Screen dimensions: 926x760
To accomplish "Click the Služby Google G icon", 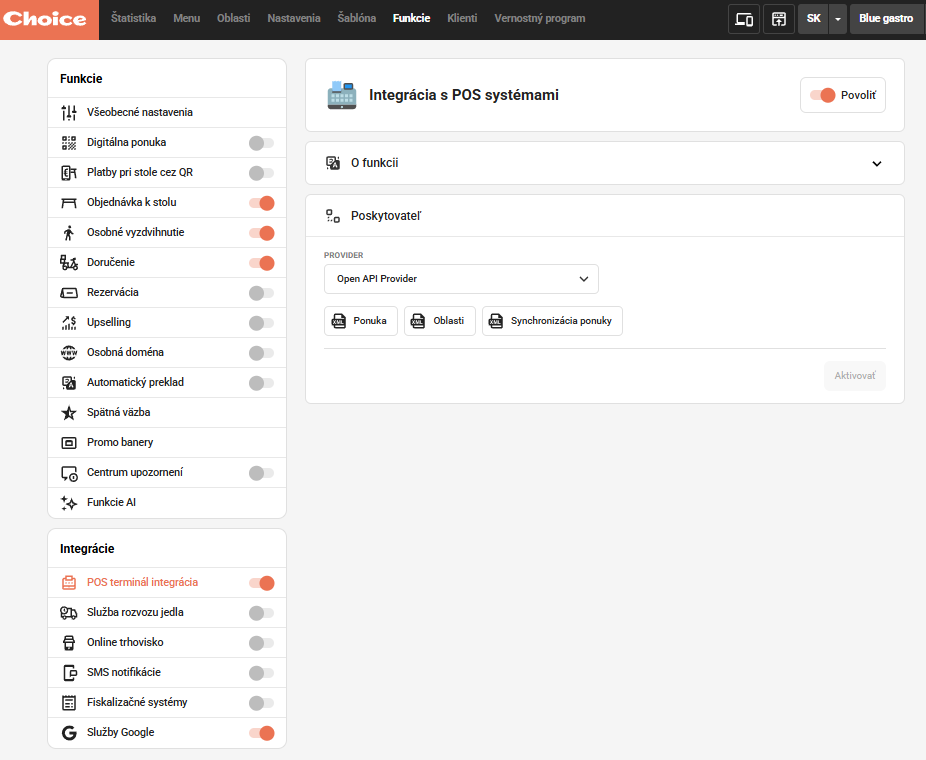I will [69, 733].
